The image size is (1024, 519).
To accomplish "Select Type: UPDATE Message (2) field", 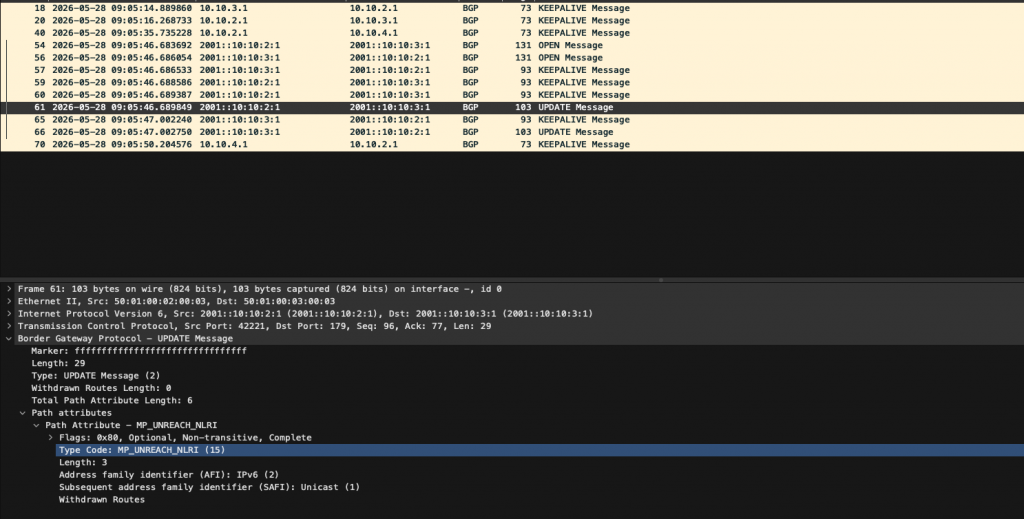I will coord(95,375).
